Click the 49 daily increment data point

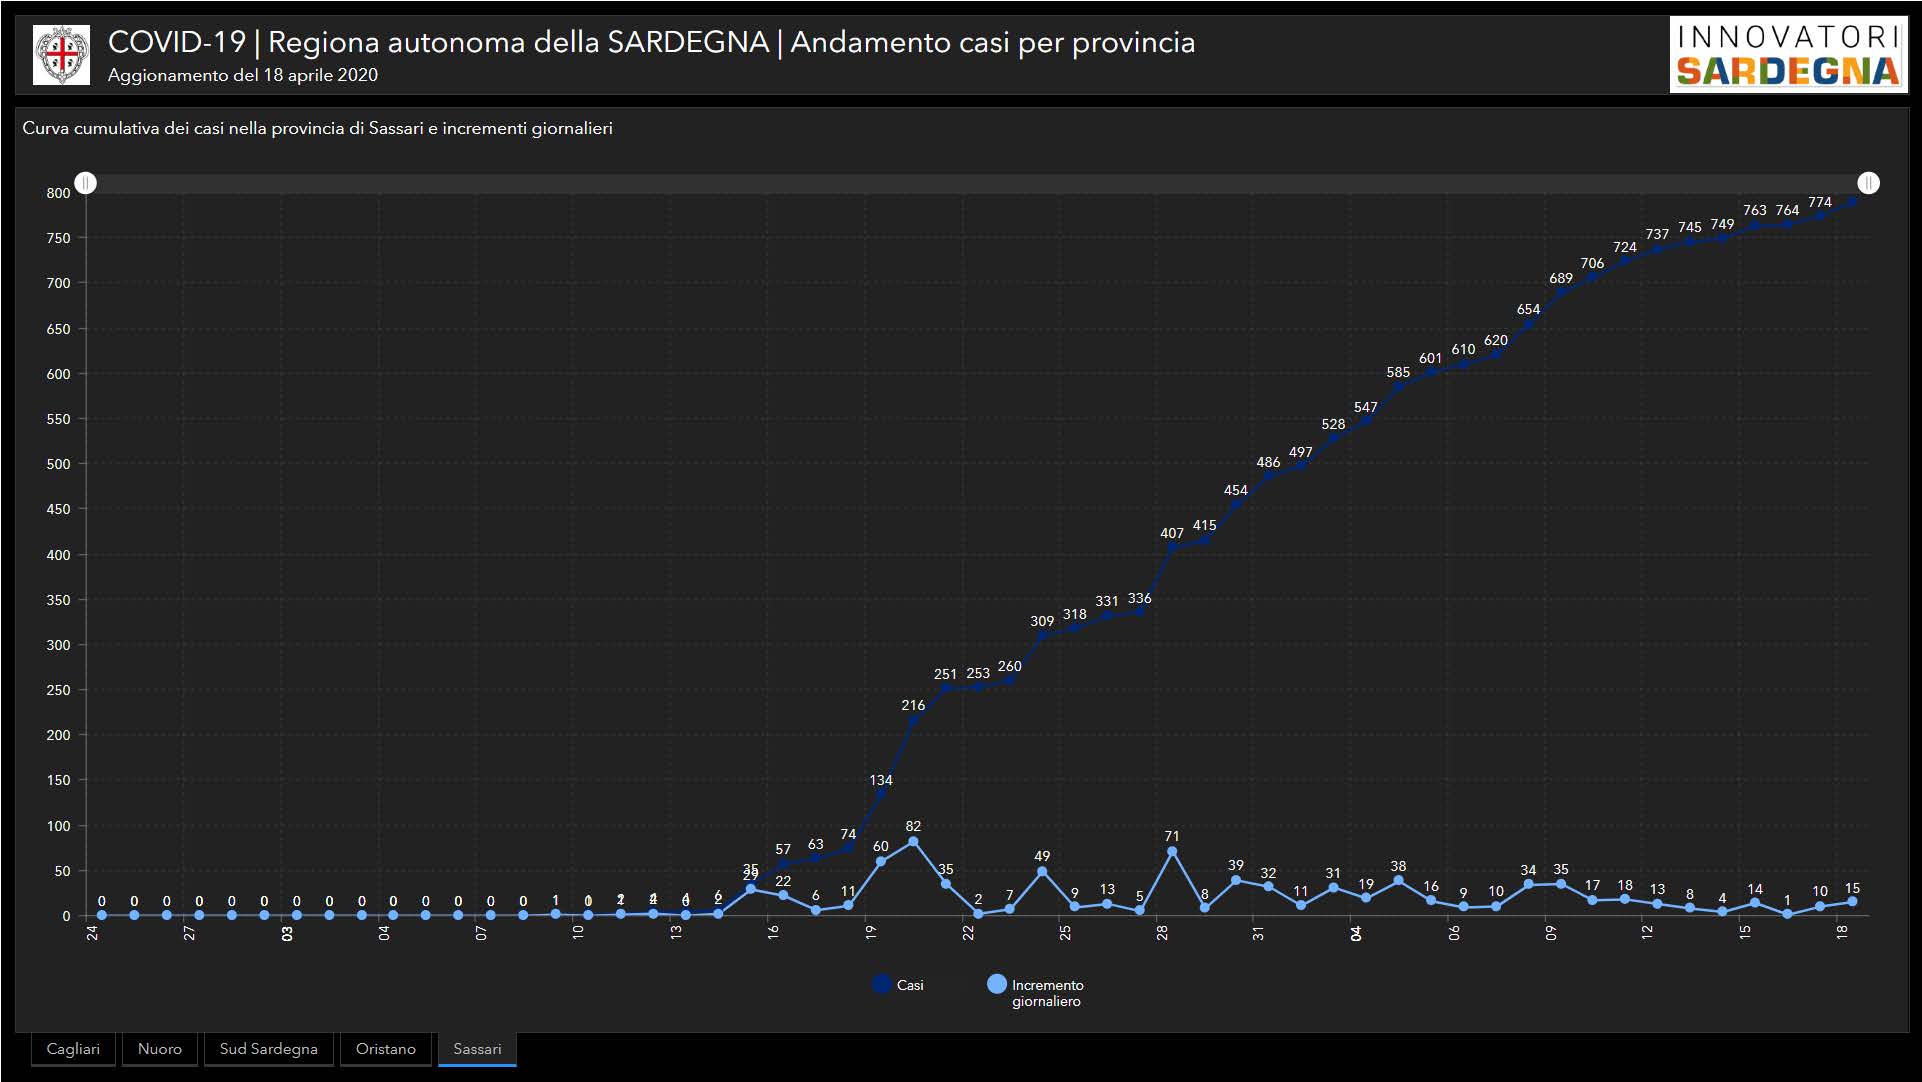coord(1042,872)
